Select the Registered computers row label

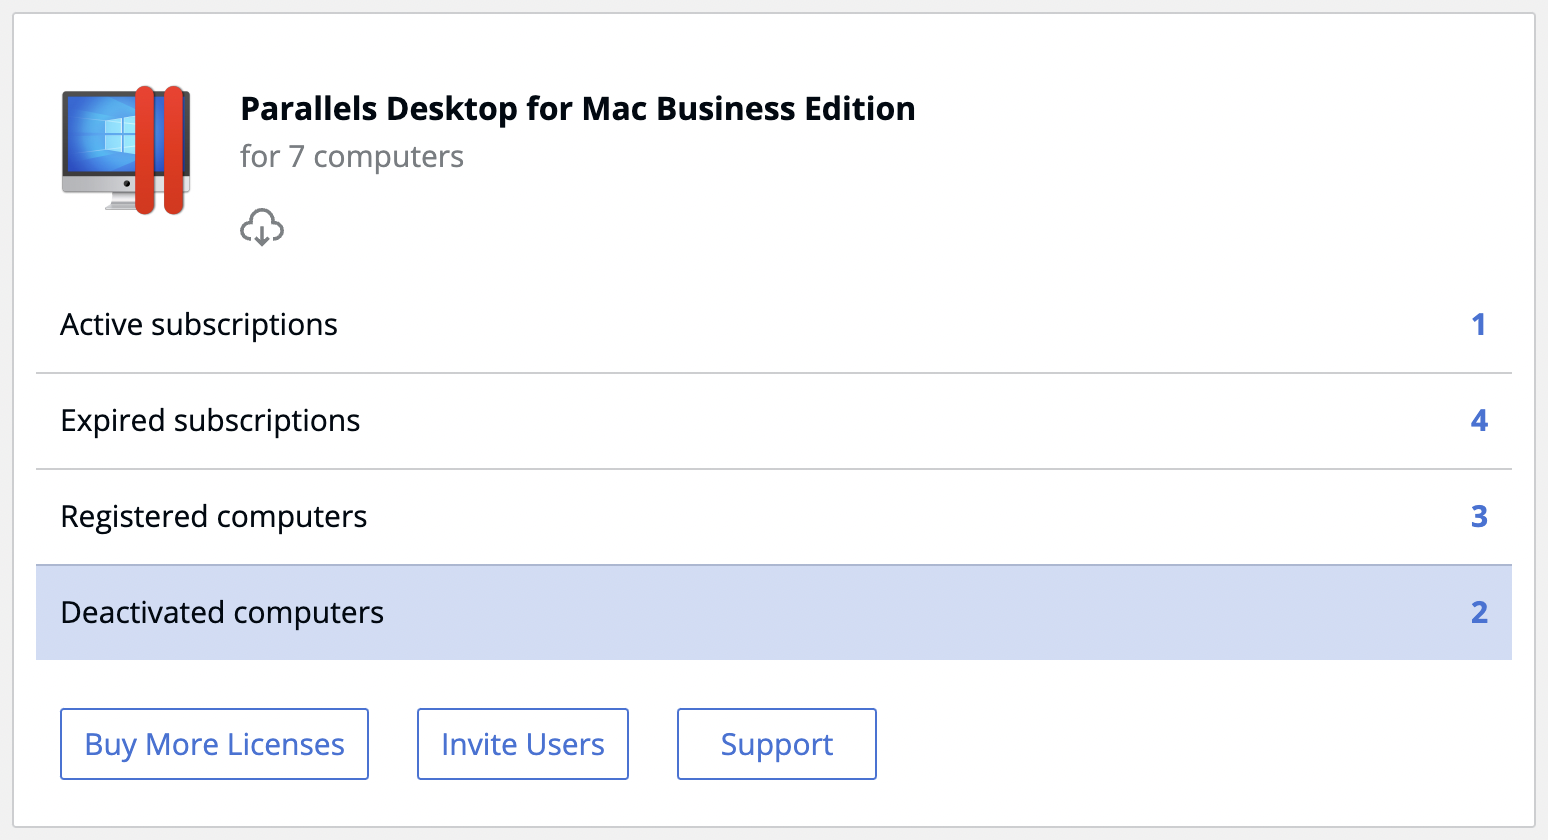(x=214, y=517)
